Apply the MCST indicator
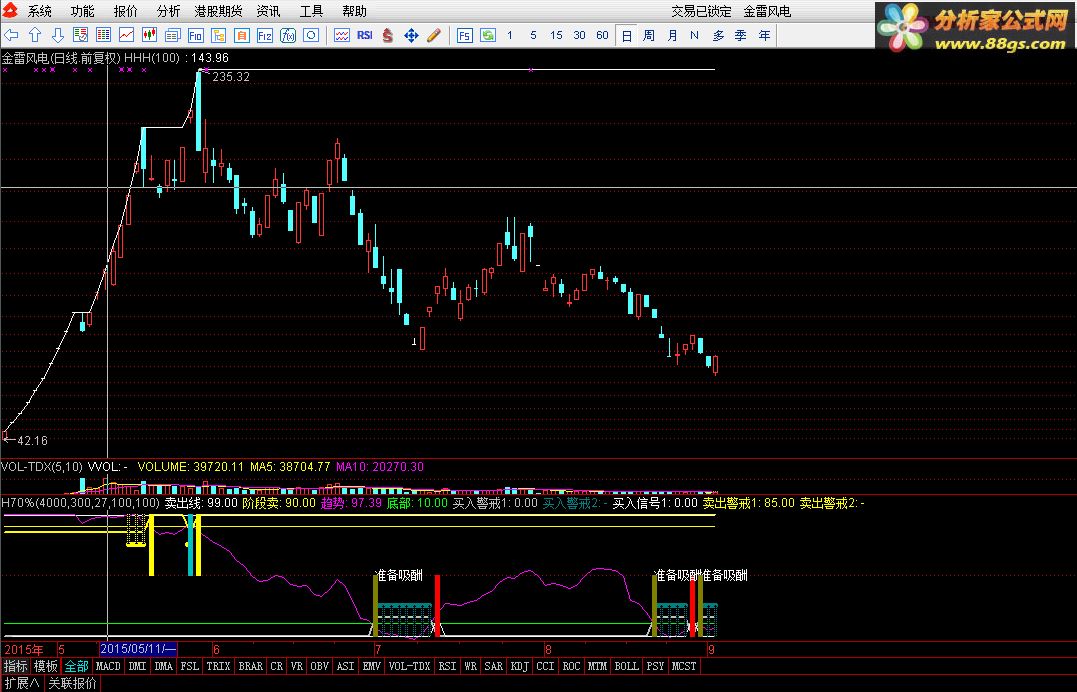Screen dimensions: 1077x692 (683, 666)
